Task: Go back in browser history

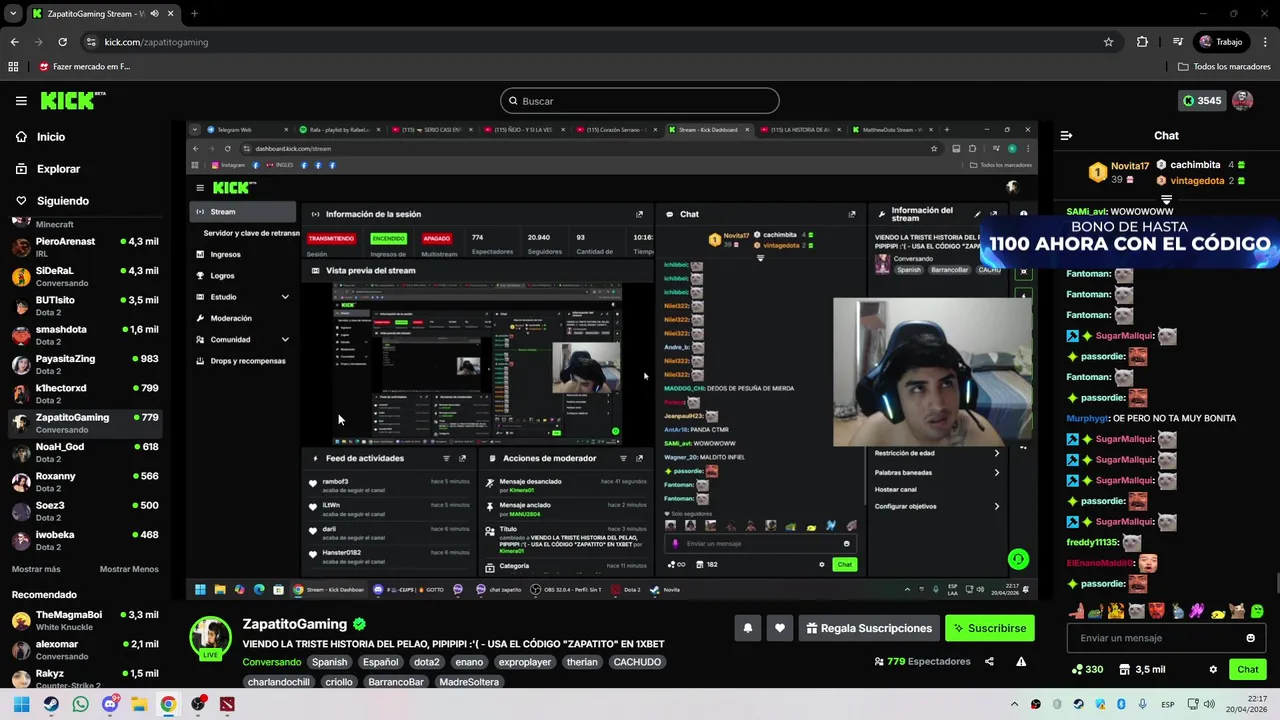Action: click(x=14, y=42)
